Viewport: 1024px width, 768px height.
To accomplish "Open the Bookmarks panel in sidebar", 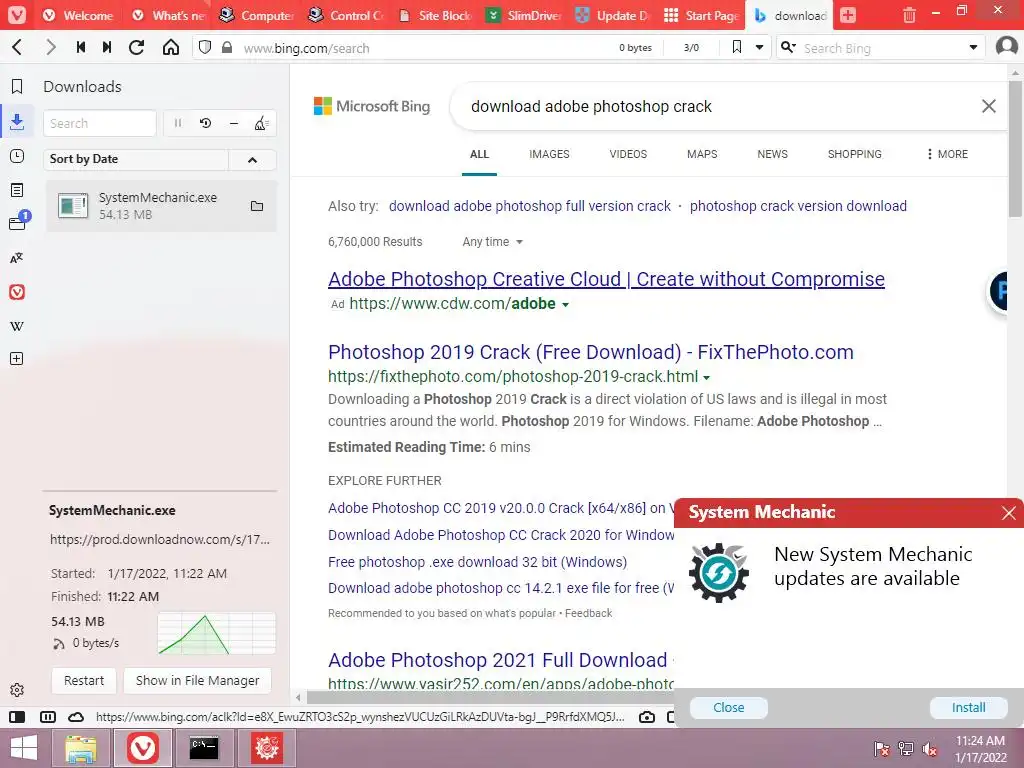I will tap(17, 86).
